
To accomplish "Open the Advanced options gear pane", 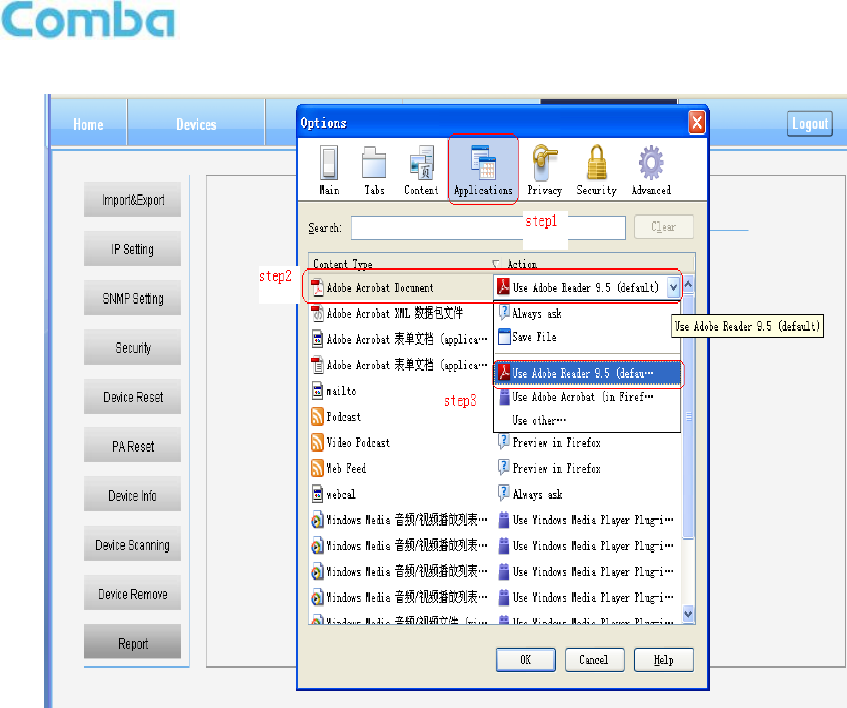I will tap(651, 170).
